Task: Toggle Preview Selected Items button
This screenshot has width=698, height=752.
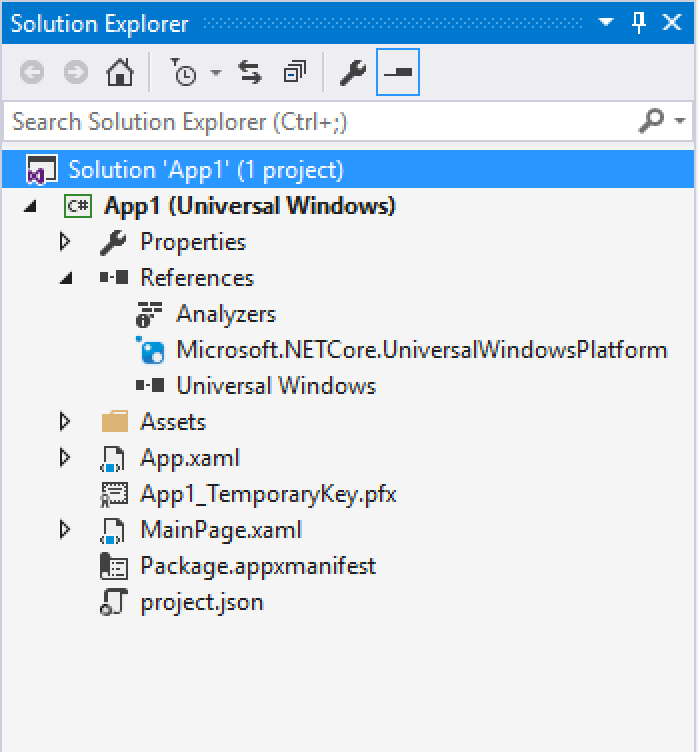Action: pos(398,73)
